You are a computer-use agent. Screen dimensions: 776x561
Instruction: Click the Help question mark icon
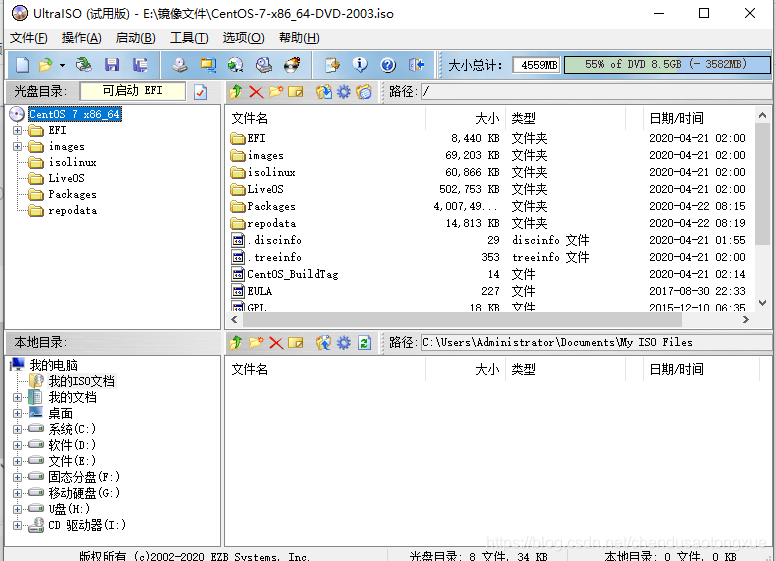pyautogui.click(x=388, y=65)
